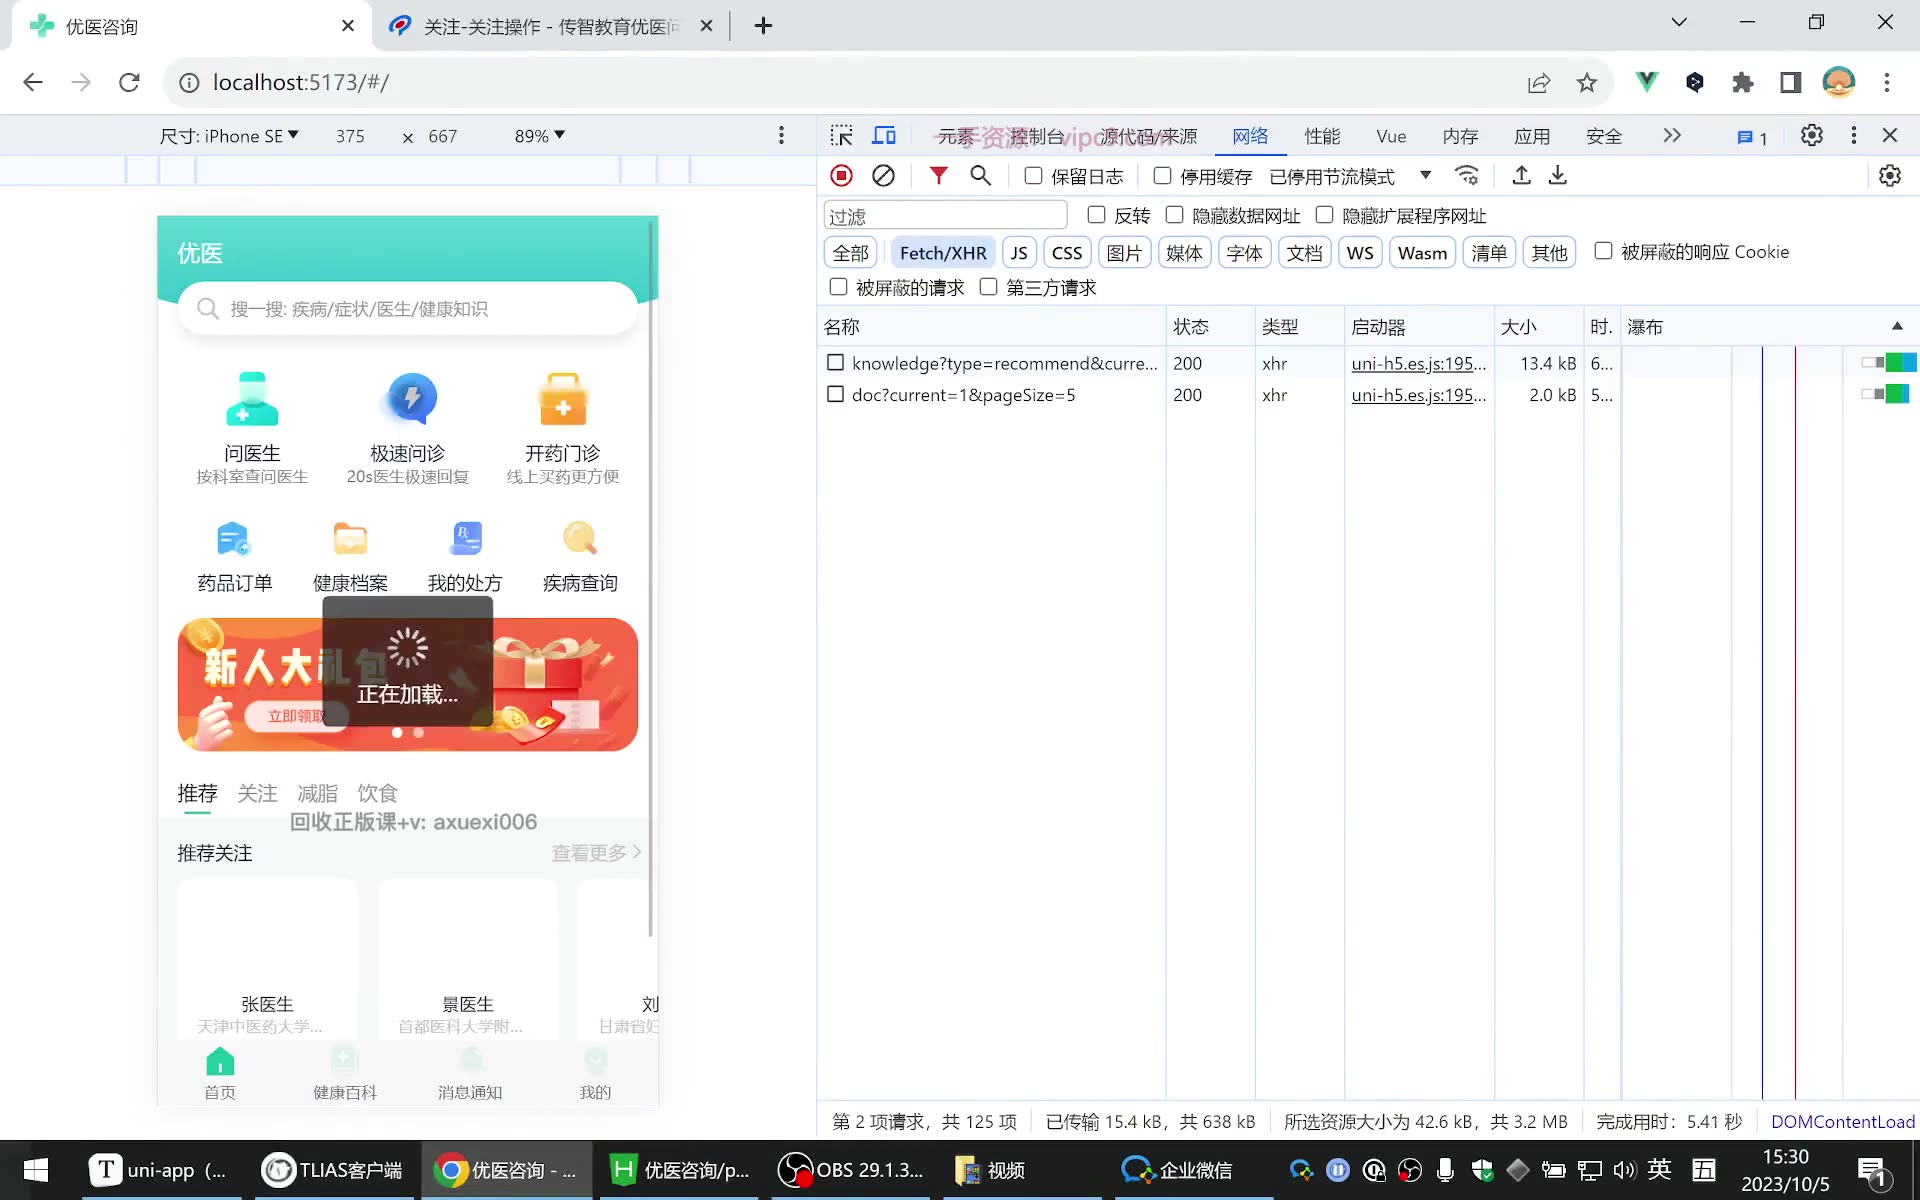
Task: Open DevTools issues message counter
Action: 1752,137
